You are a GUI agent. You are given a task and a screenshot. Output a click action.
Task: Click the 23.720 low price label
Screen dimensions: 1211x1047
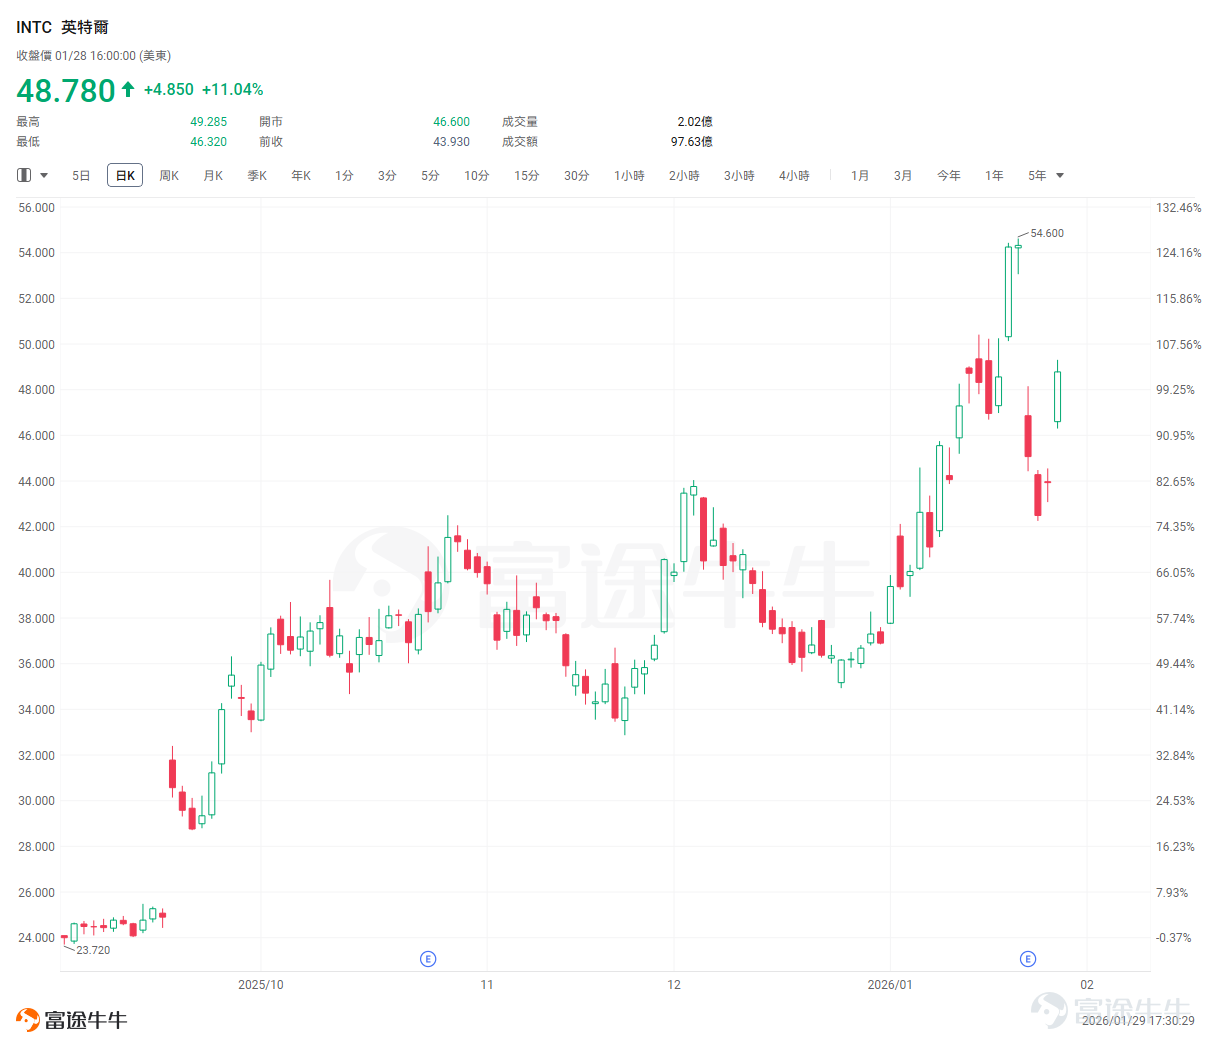(93, 950)
